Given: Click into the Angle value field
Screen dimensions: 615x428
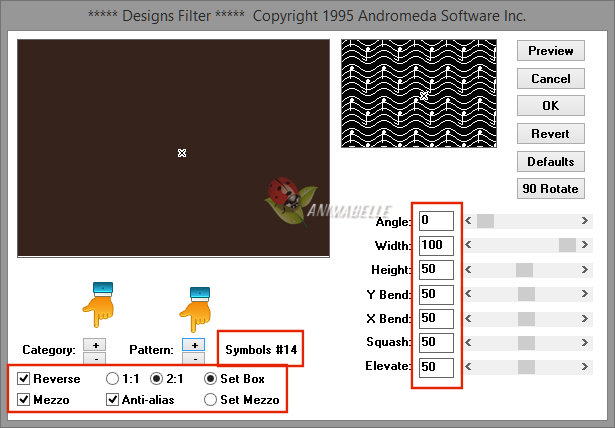Looking at the screenshot, I should [436, 221].
